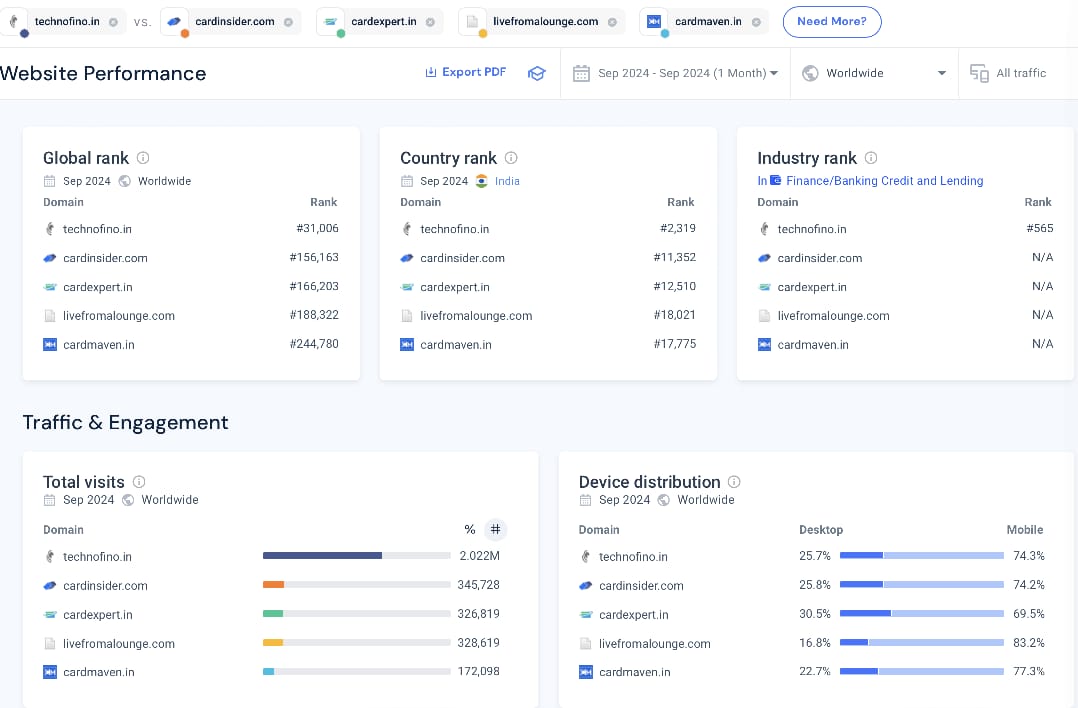
Task: Open livefromalounge.com in Industry rank table
Action: (x=833, y=316)
